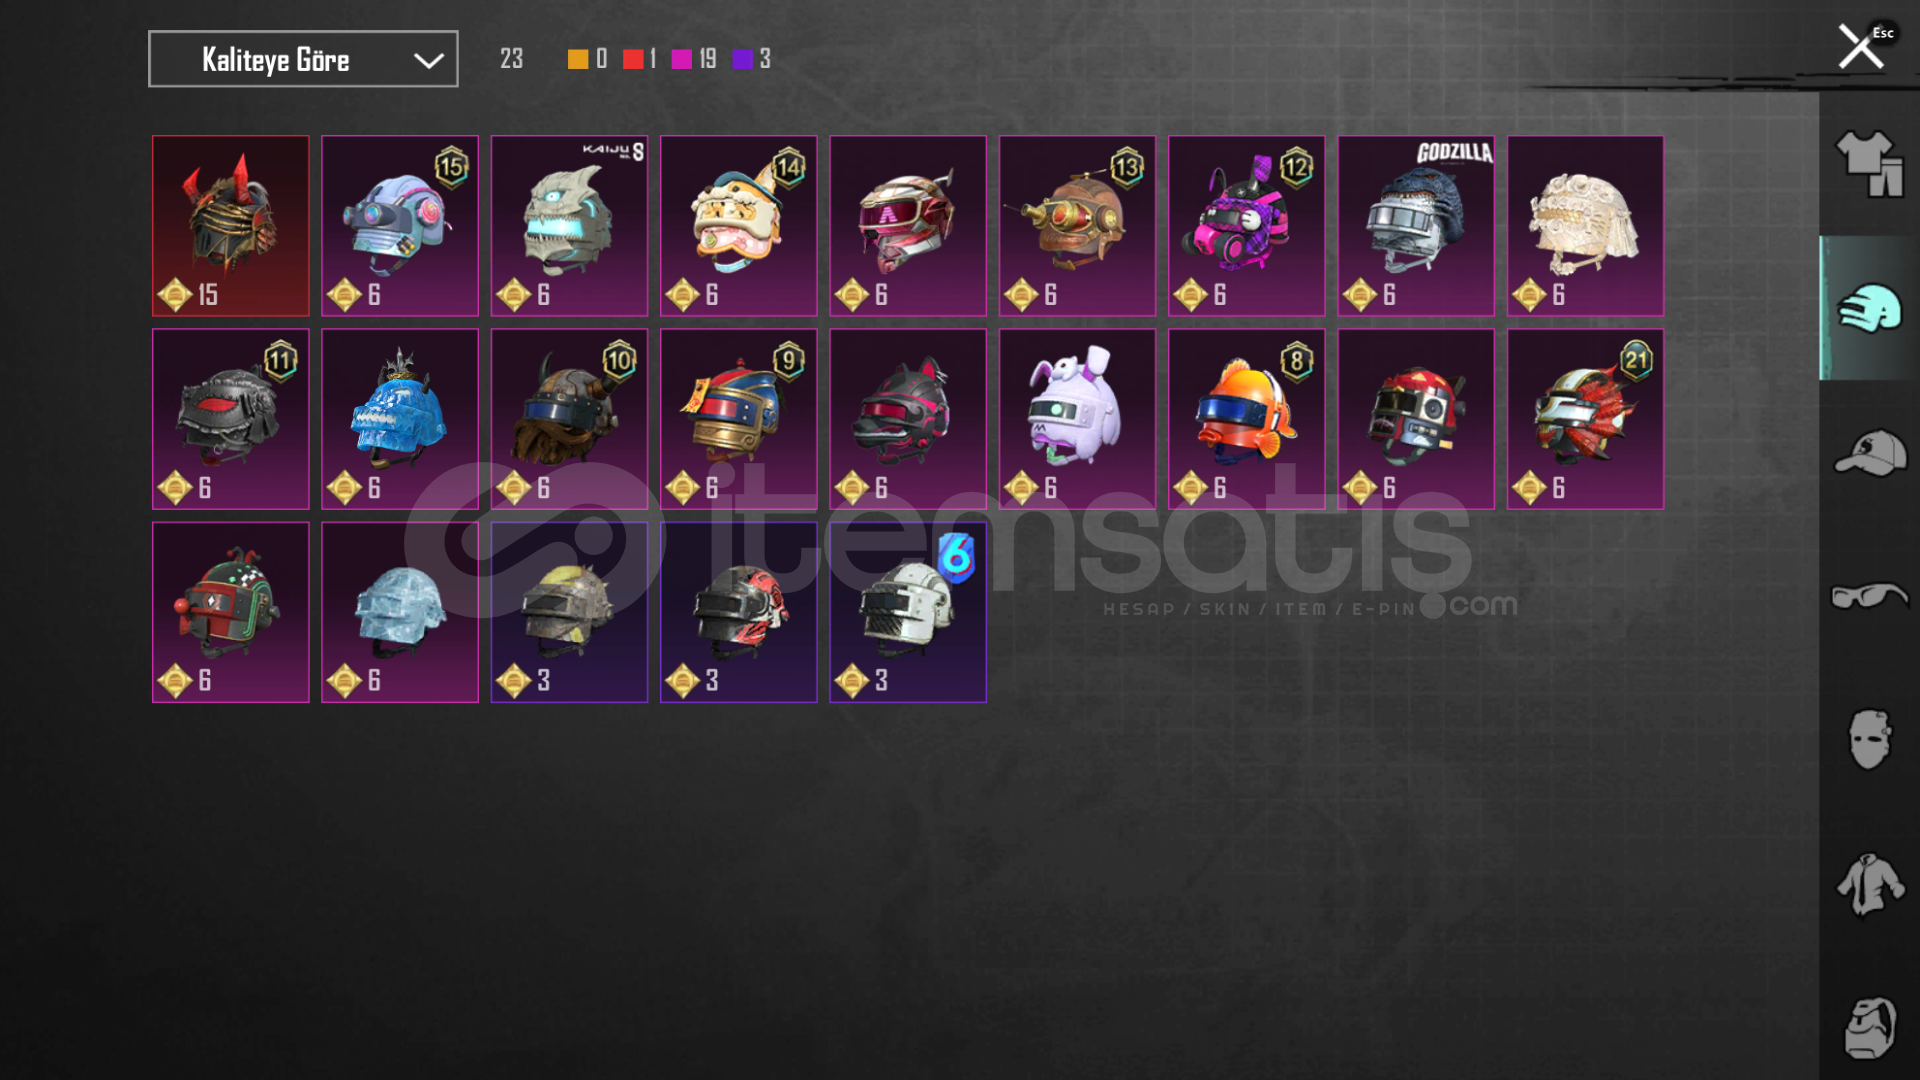Expand sorting options via the chevron arrow

pyautogui.click(x=429, y=61)
